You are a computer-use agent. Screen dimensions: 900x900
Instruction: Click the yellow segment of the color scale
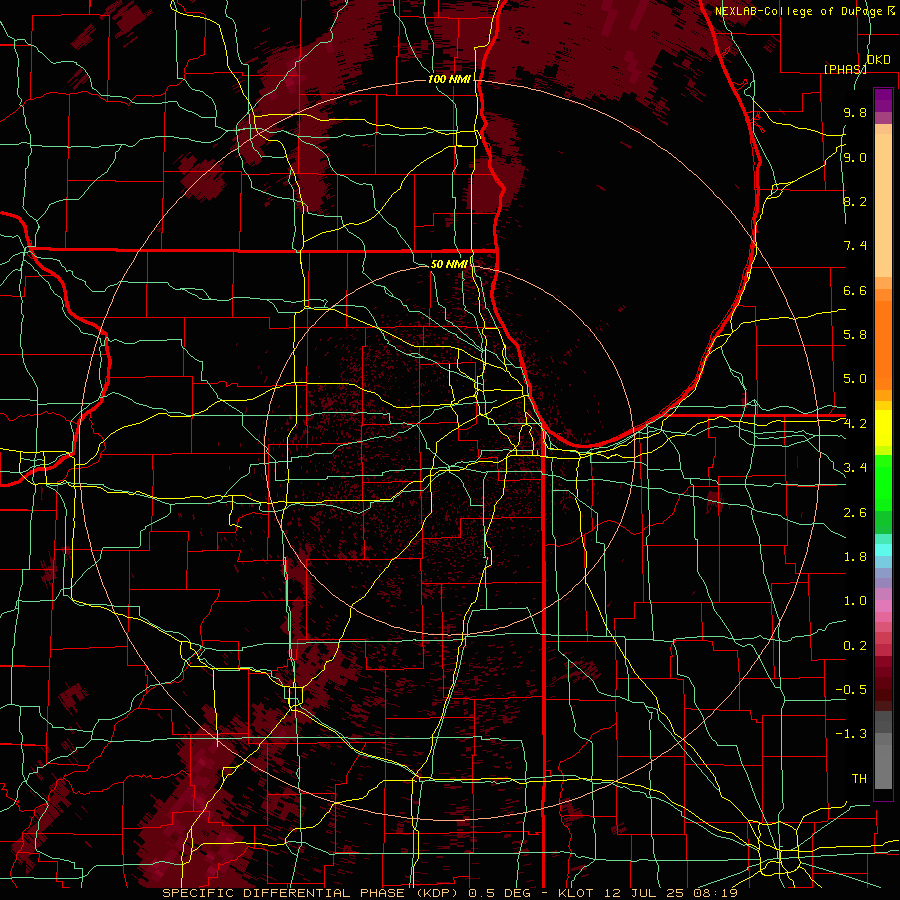[883, 428]
